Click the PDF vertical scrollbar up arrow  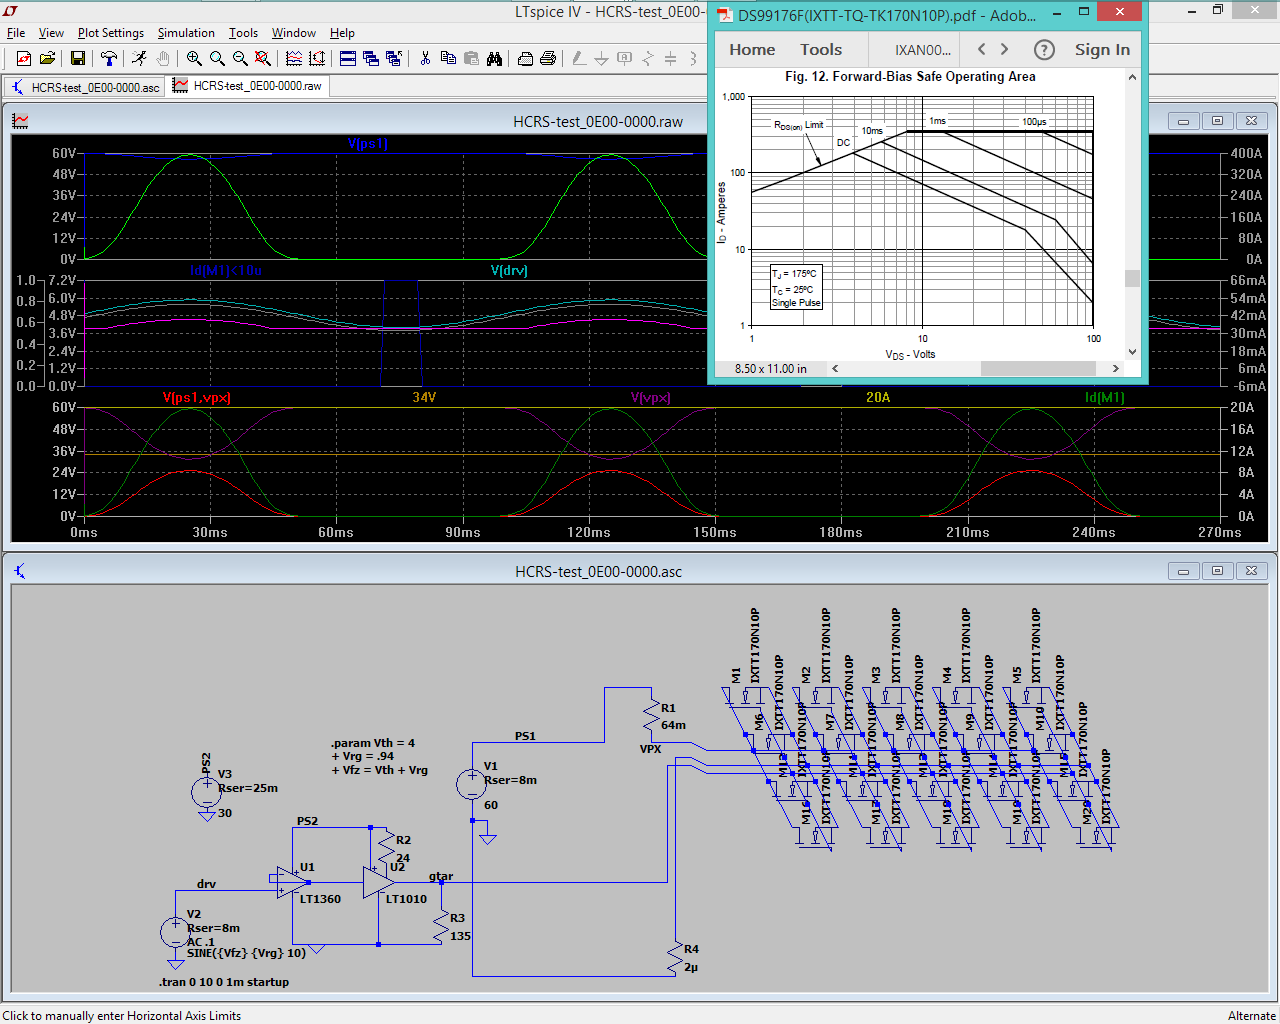[x=1132, y=77]
